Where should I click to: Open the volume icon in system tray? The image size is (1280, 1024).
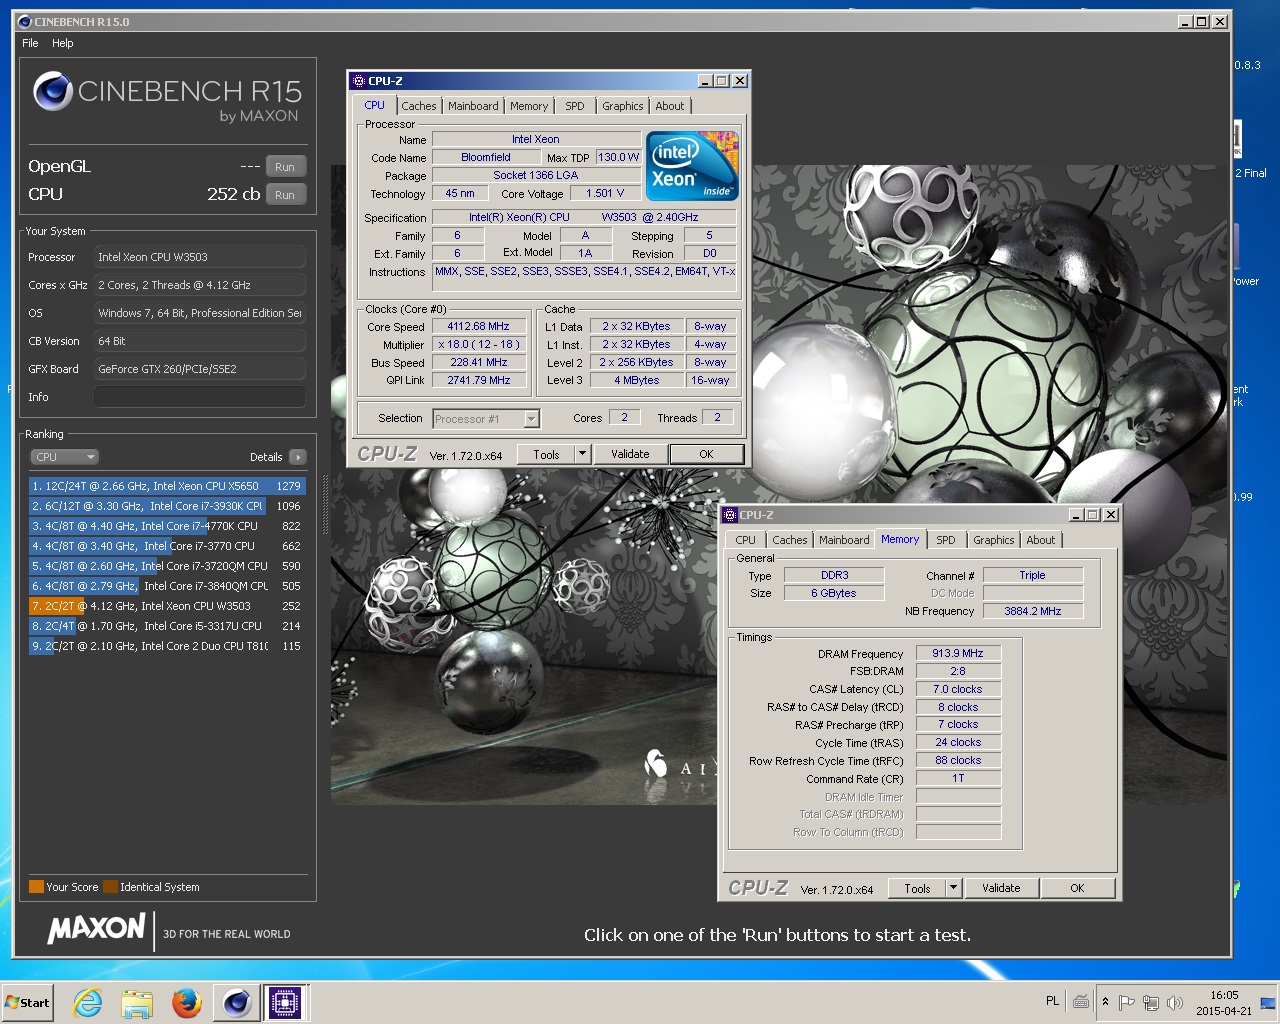(x=1175, y=1002)
